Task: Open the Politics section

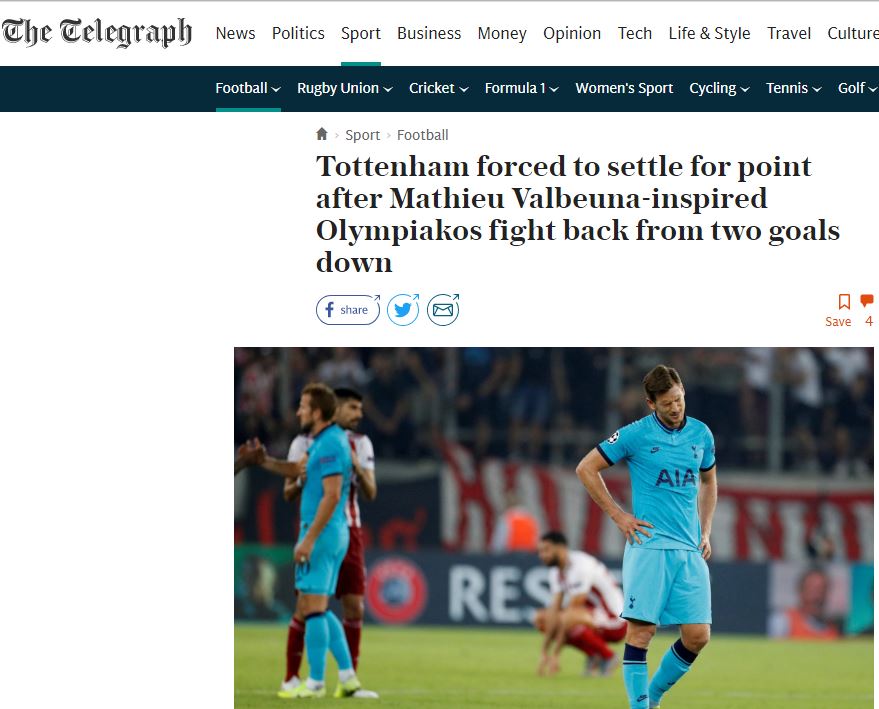Action: tap(298, 34)
